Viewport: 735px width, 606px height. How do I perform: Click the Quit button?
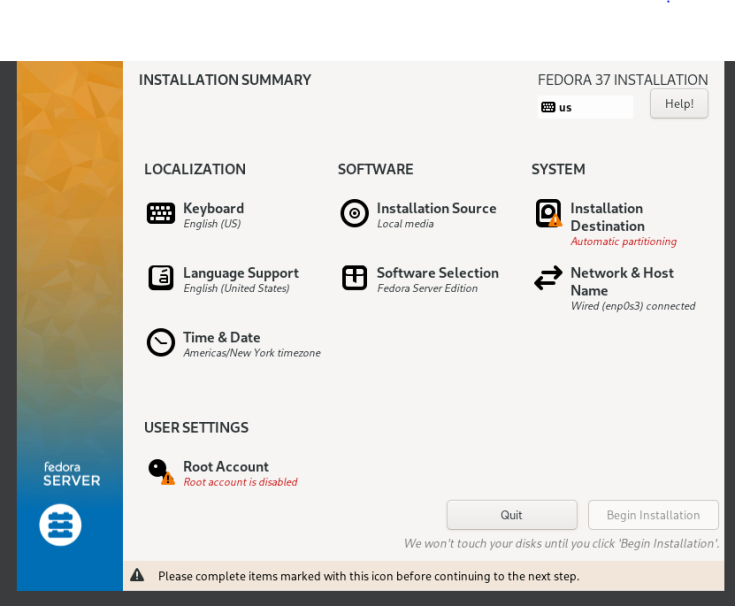[511, 515]
